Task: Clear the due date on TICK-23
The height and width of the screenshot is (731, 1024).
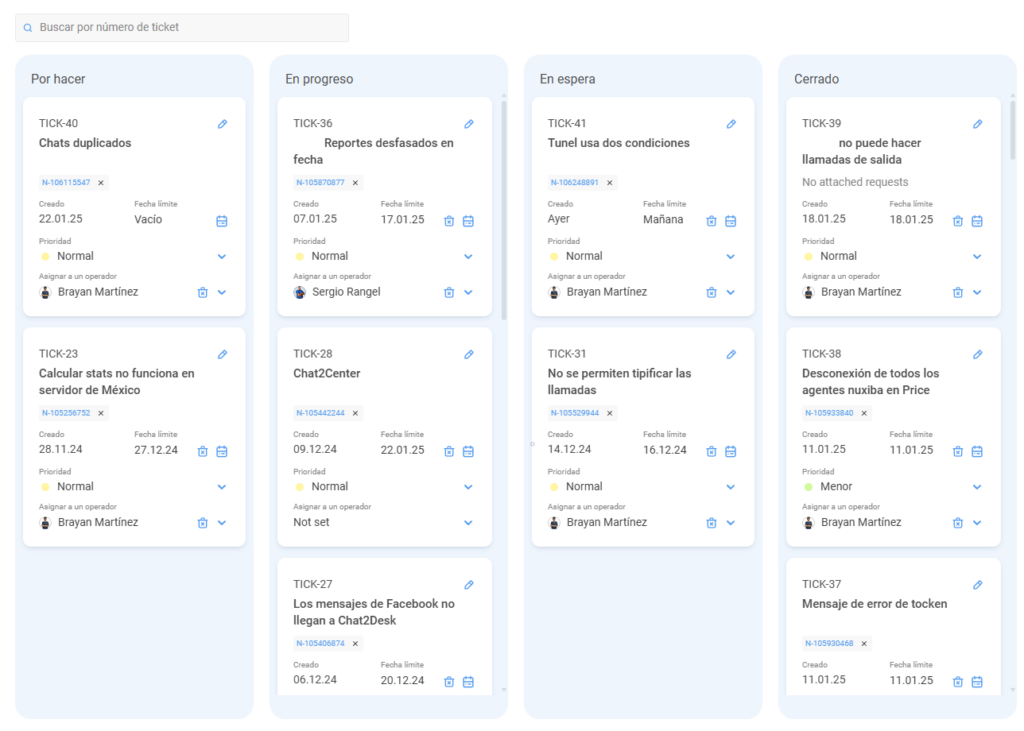Action: [x=202, y=451]
